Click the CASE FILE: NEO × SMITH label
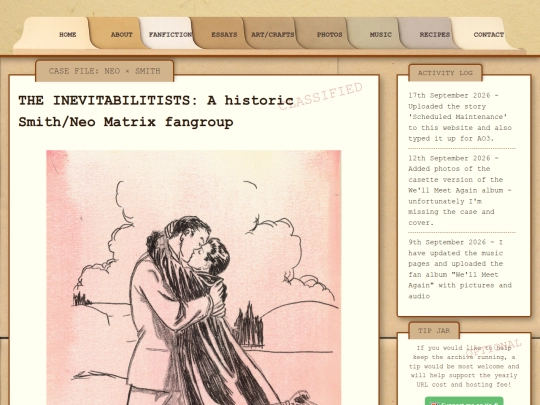This screenshot has height=405, width=540. click(104, 71)
